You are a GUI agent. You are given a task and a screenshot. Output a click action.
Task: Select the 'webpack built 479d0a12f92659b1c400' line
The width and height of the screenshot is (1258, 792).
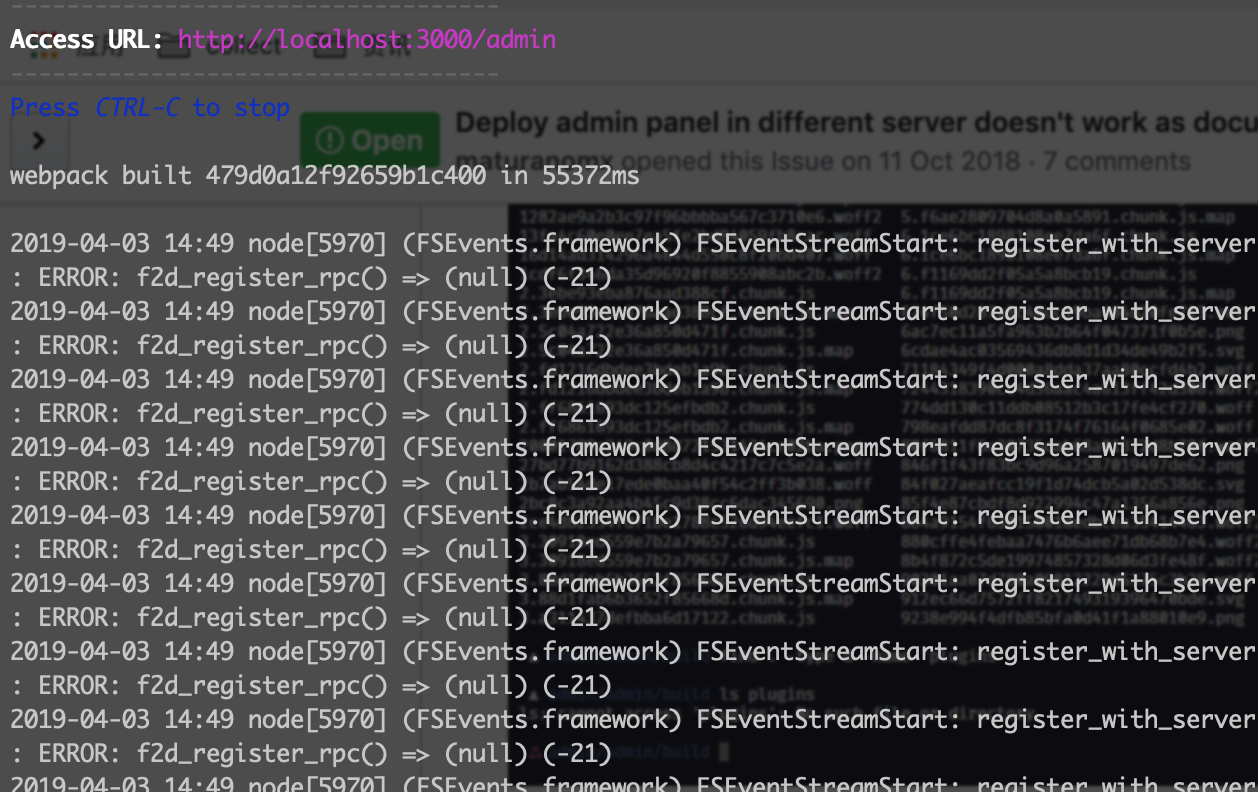pyautogui.click(x=325, y=176)
